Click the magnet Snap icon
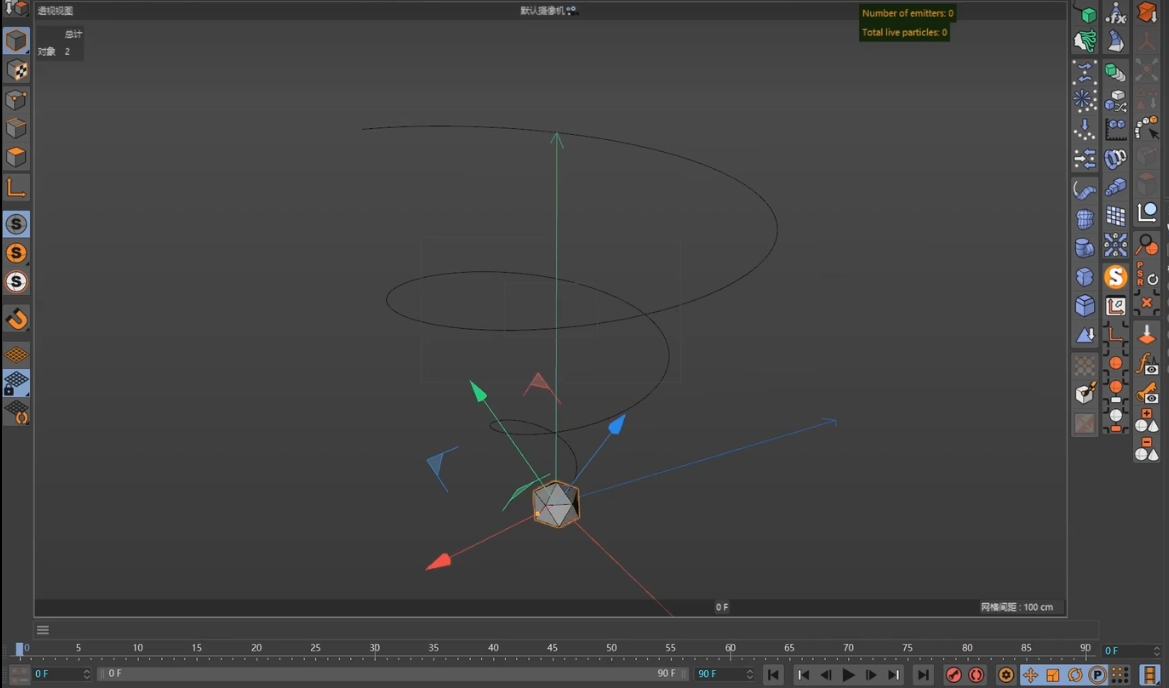 coord(16,320)
